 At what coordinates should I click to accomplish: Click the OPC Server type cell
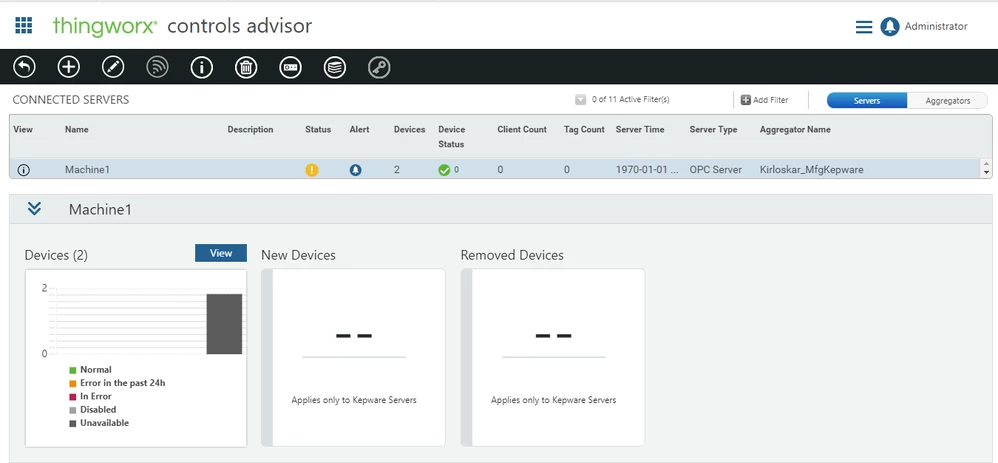click(x=715, y=170)
